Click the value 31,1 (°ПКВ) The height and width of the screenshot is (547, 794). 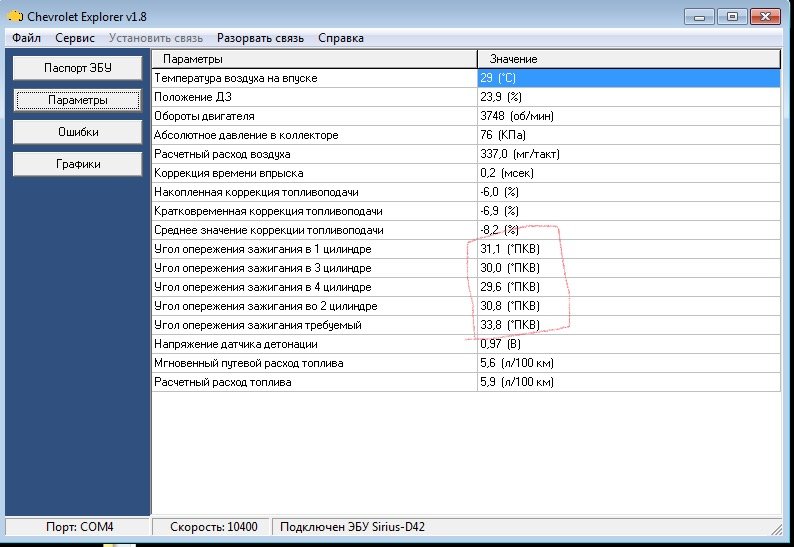coord(510,249)
